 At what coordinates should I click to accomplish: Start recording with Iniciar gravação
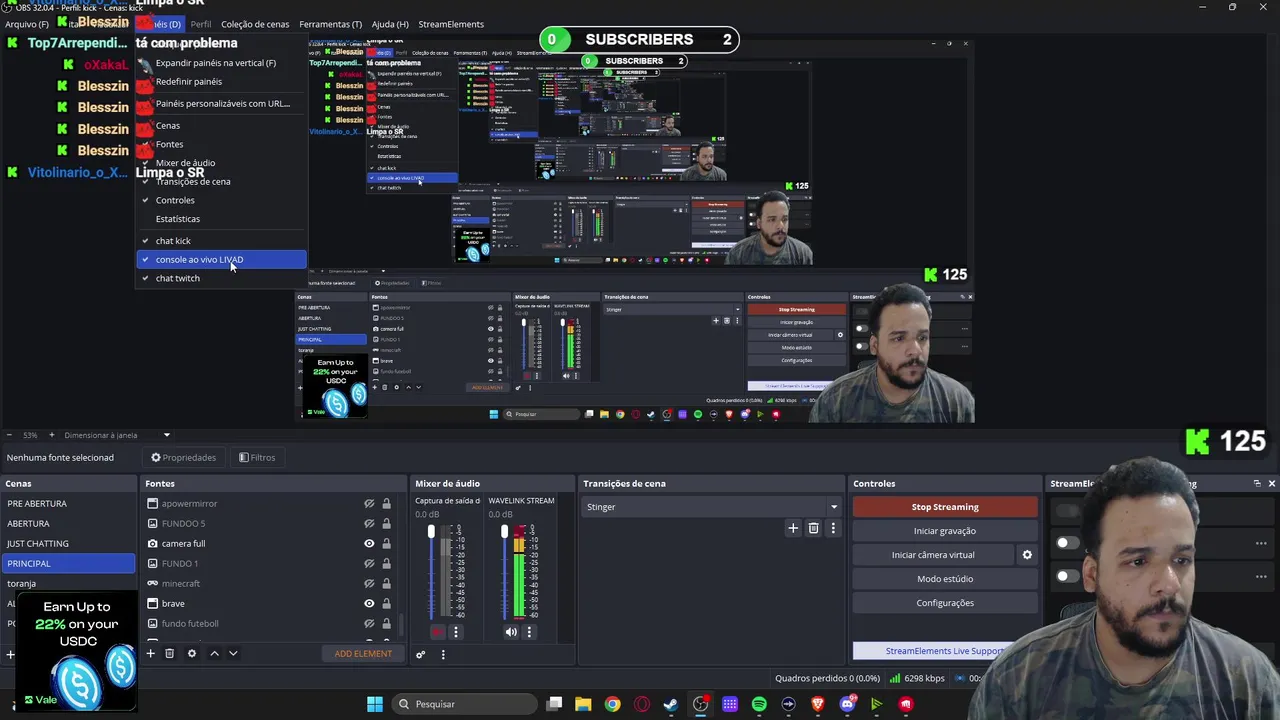945,531
